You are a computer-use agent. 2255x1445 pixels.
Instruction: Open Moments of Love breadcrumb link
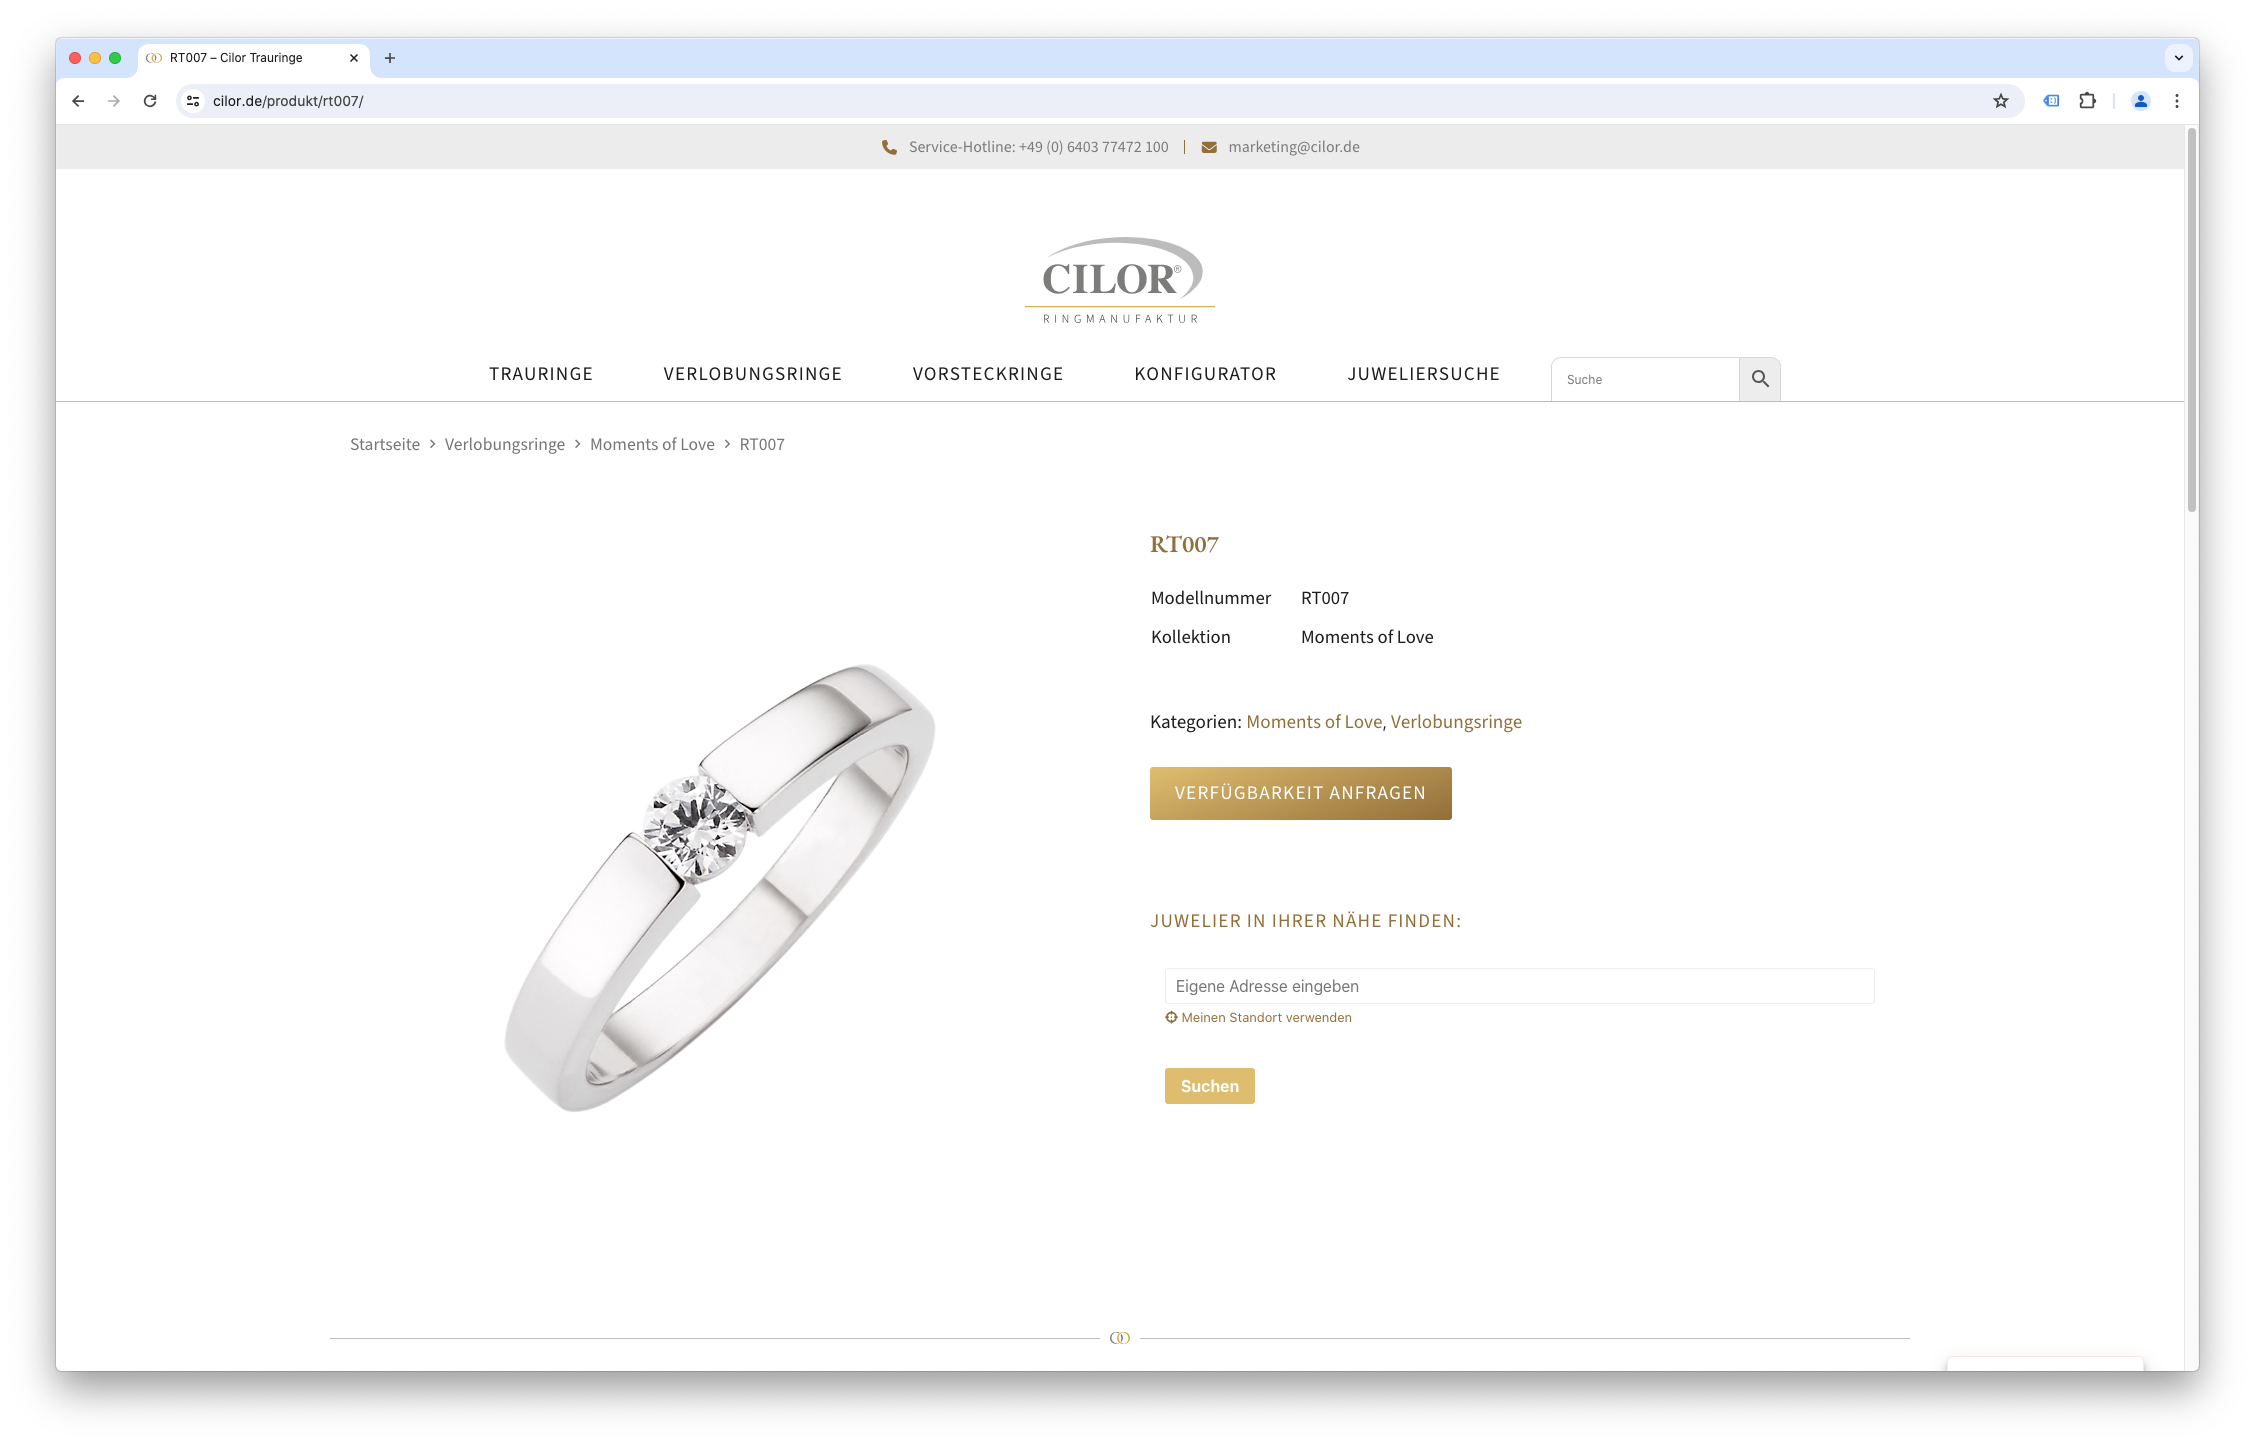[652, 444]
